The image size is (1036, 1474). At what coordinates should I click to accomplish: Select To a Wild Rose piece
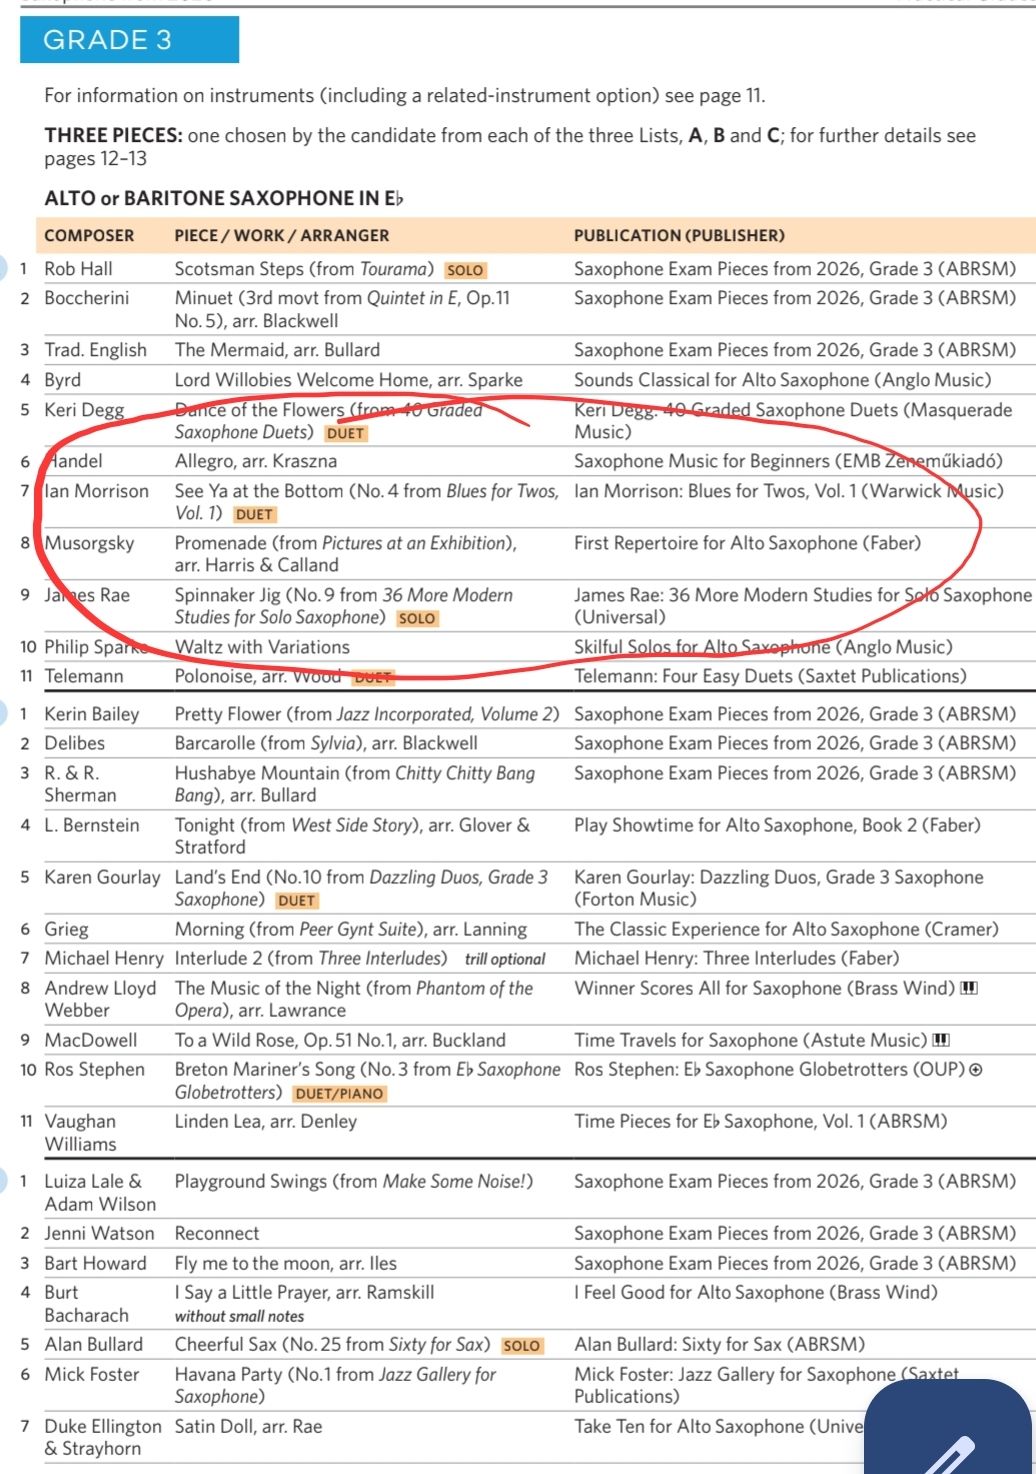pyautogui.click(x=340, y=1040)
